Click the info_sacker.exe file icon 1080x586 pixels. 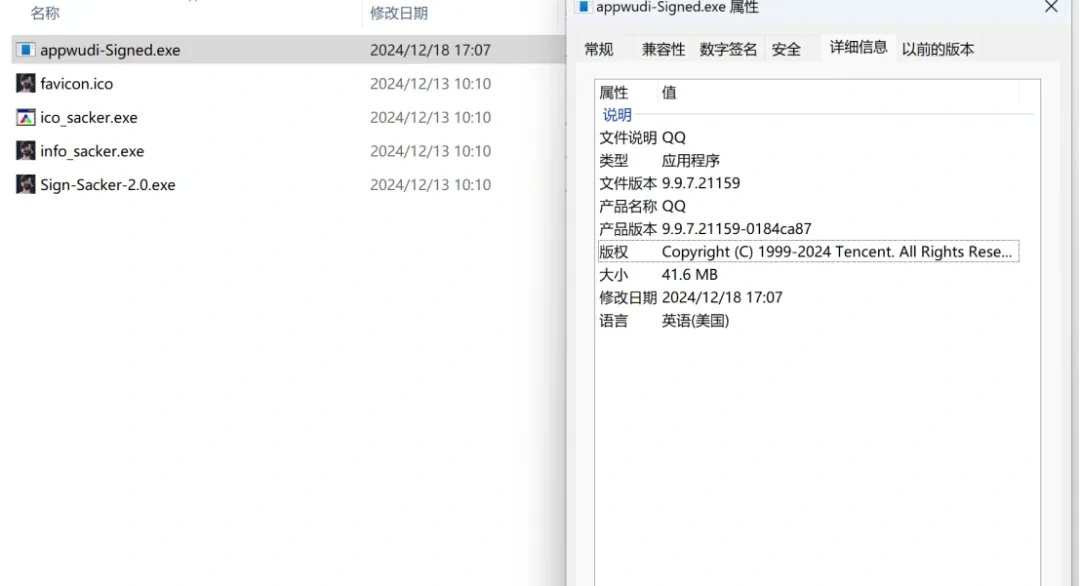pyautogui.click(x=25, y=151)
